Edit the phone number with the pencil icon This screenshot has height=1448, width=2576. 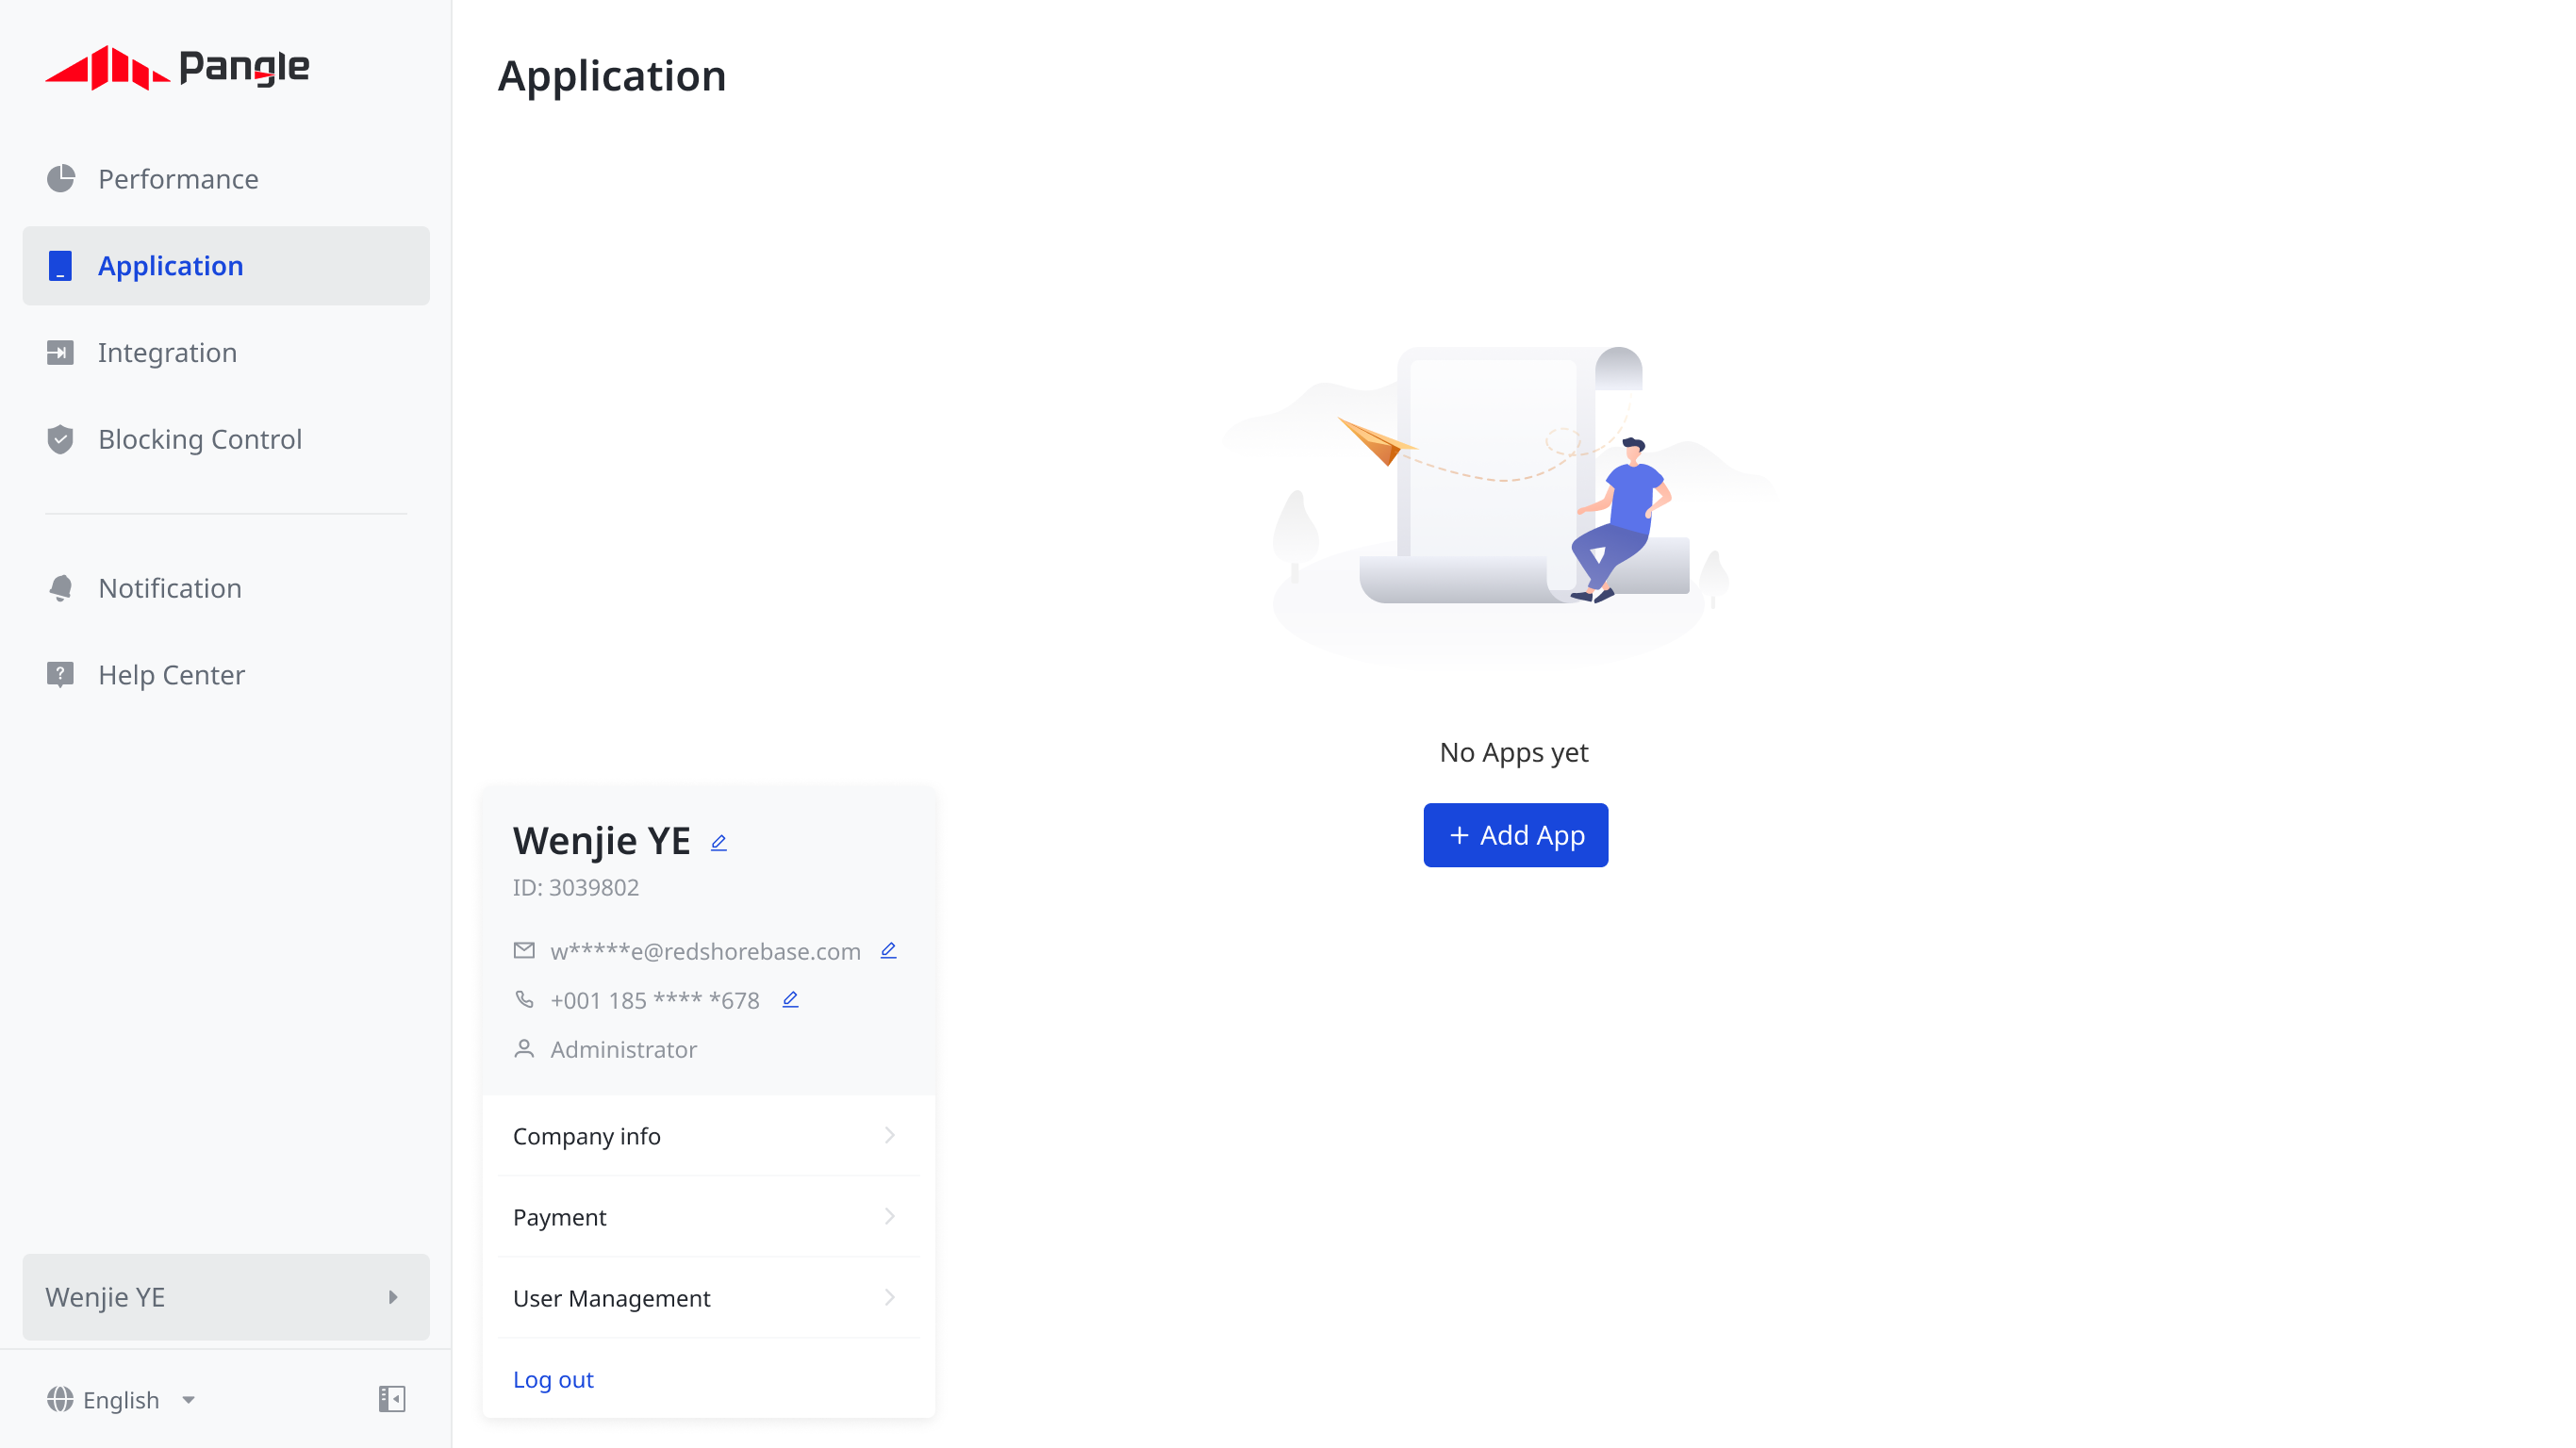coord(791,1000)
